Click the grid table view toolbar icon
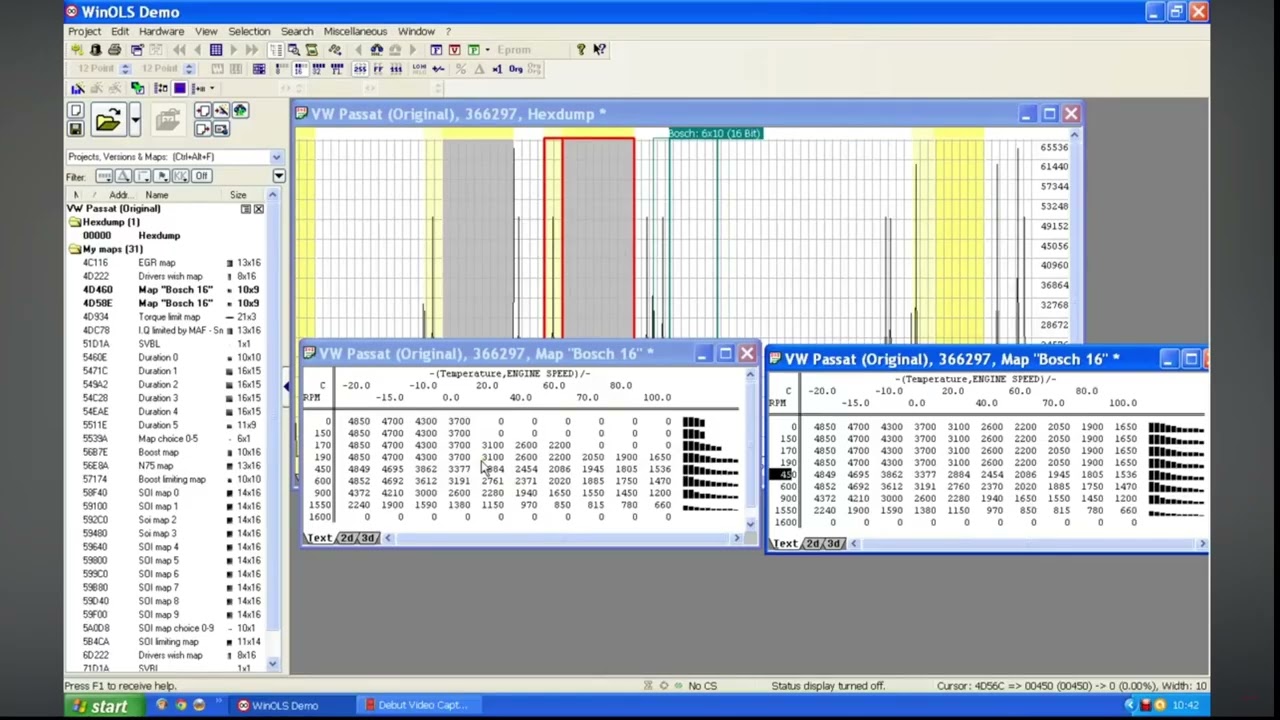Screen dimensions: 1280x720 coord(216,49)
